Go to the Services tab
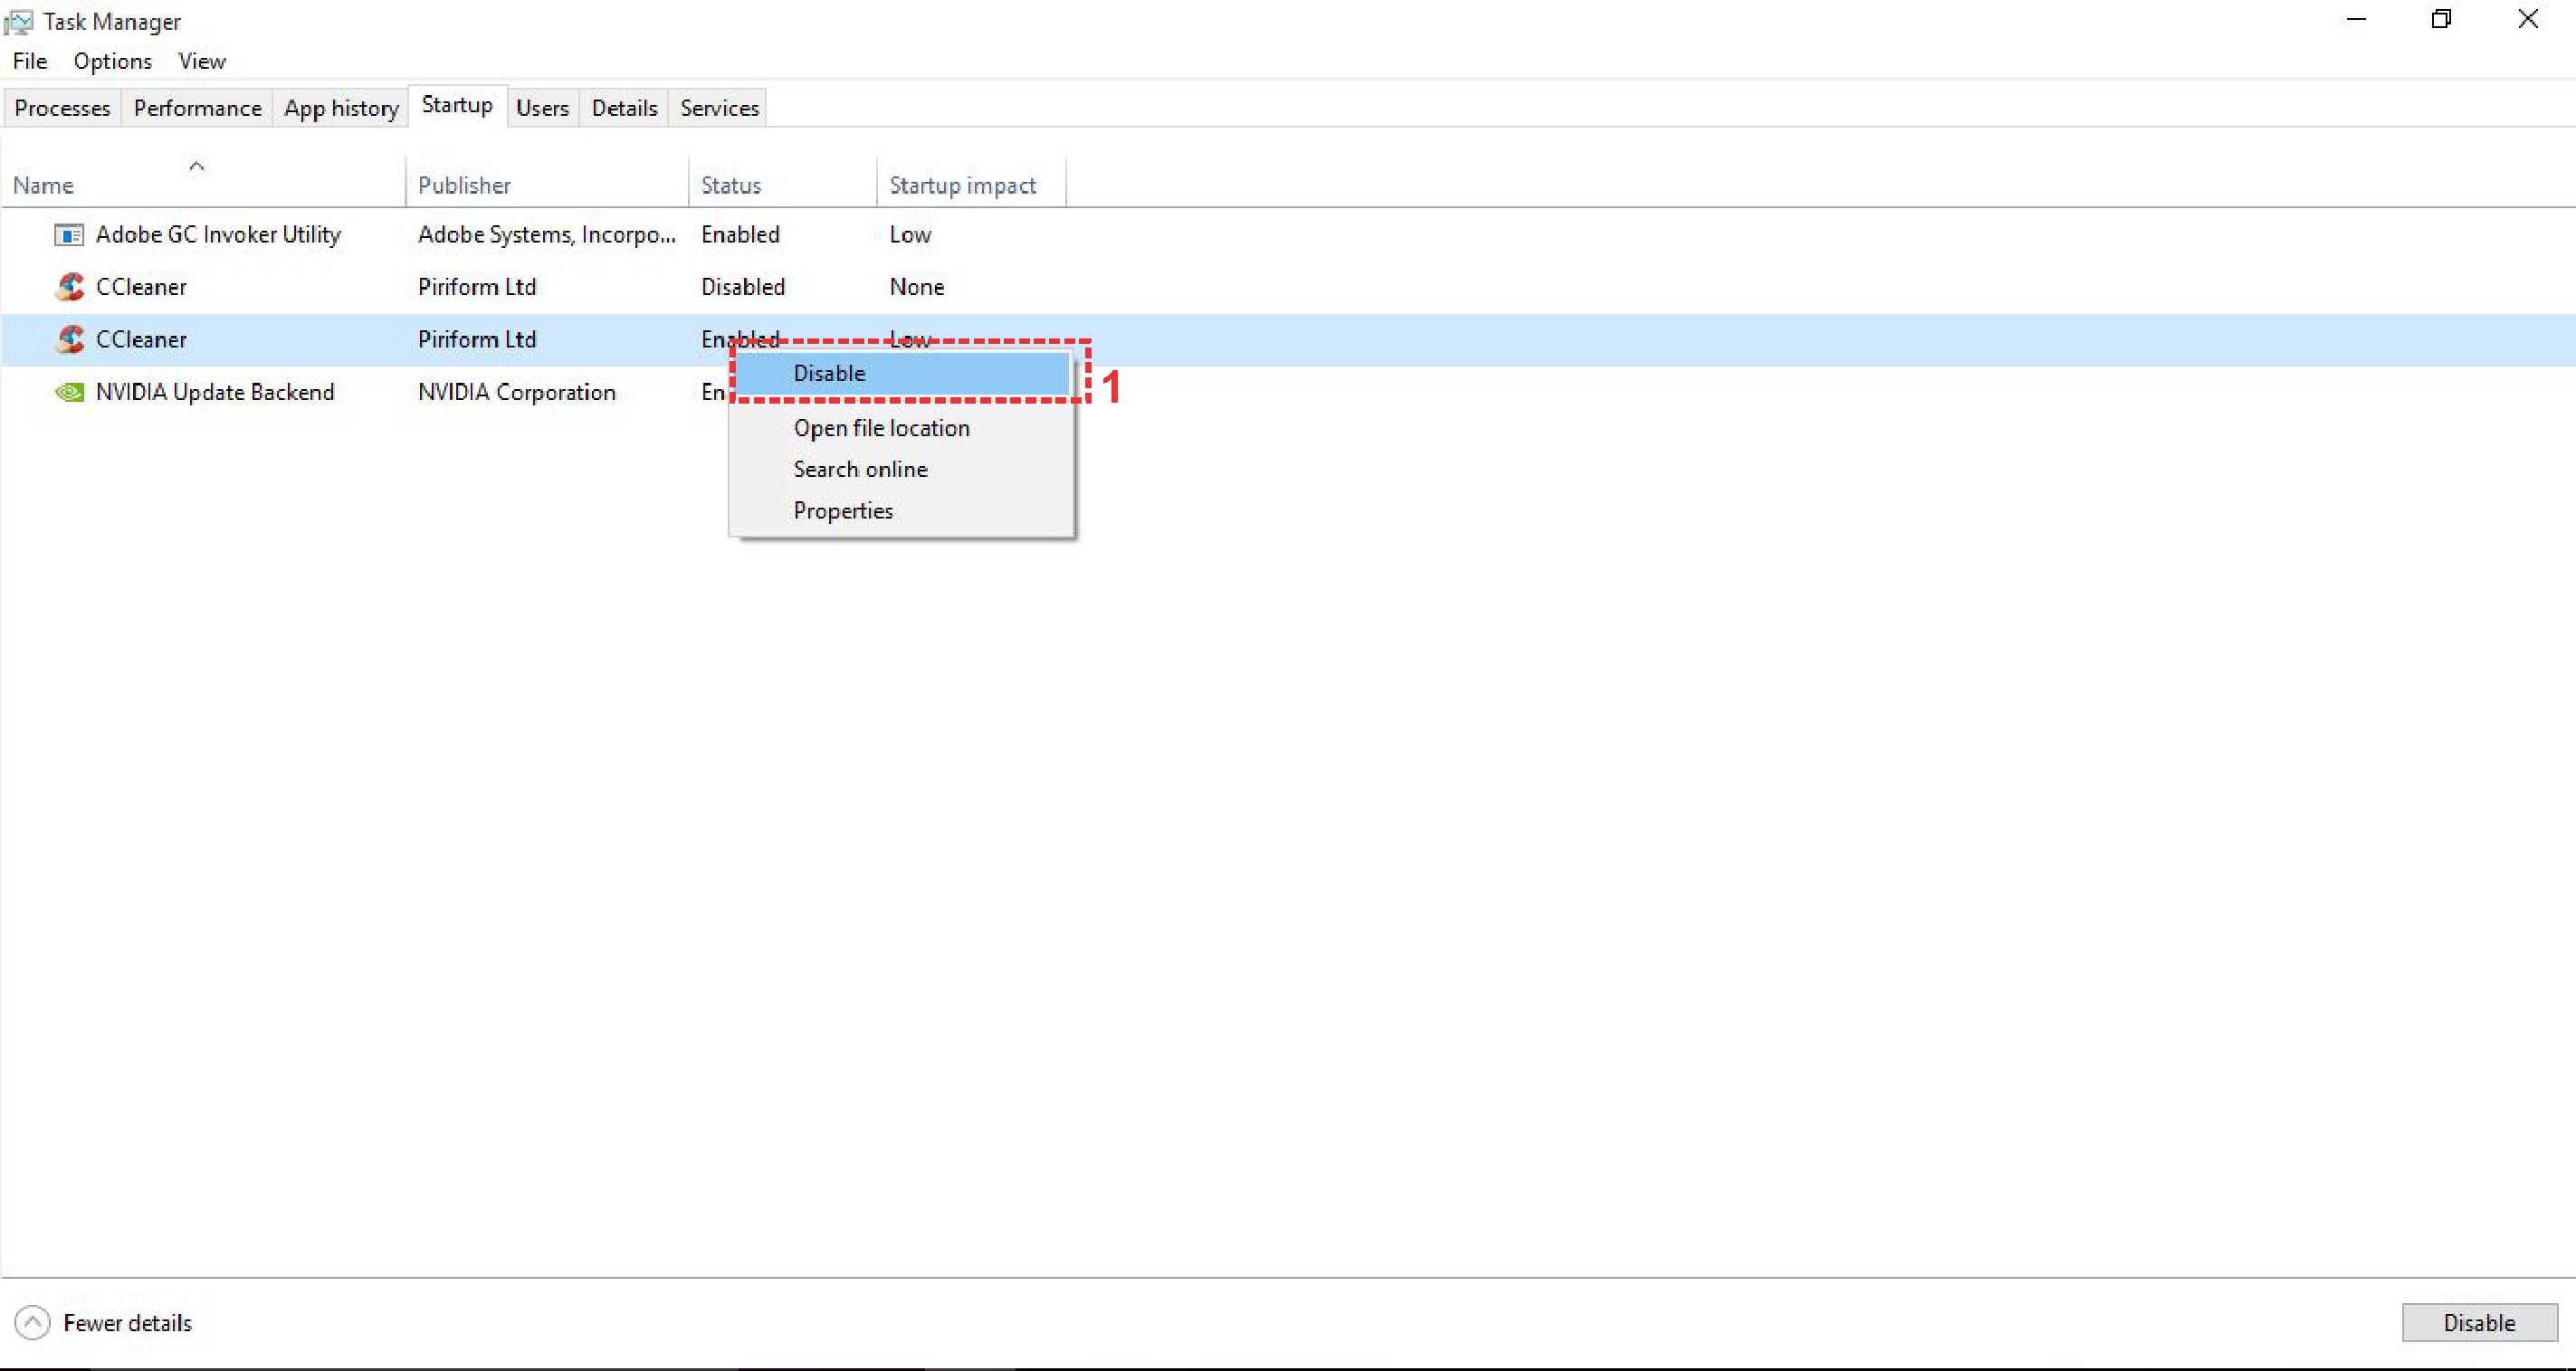The image size is (2576, 1371). click(x=719, y=108)
